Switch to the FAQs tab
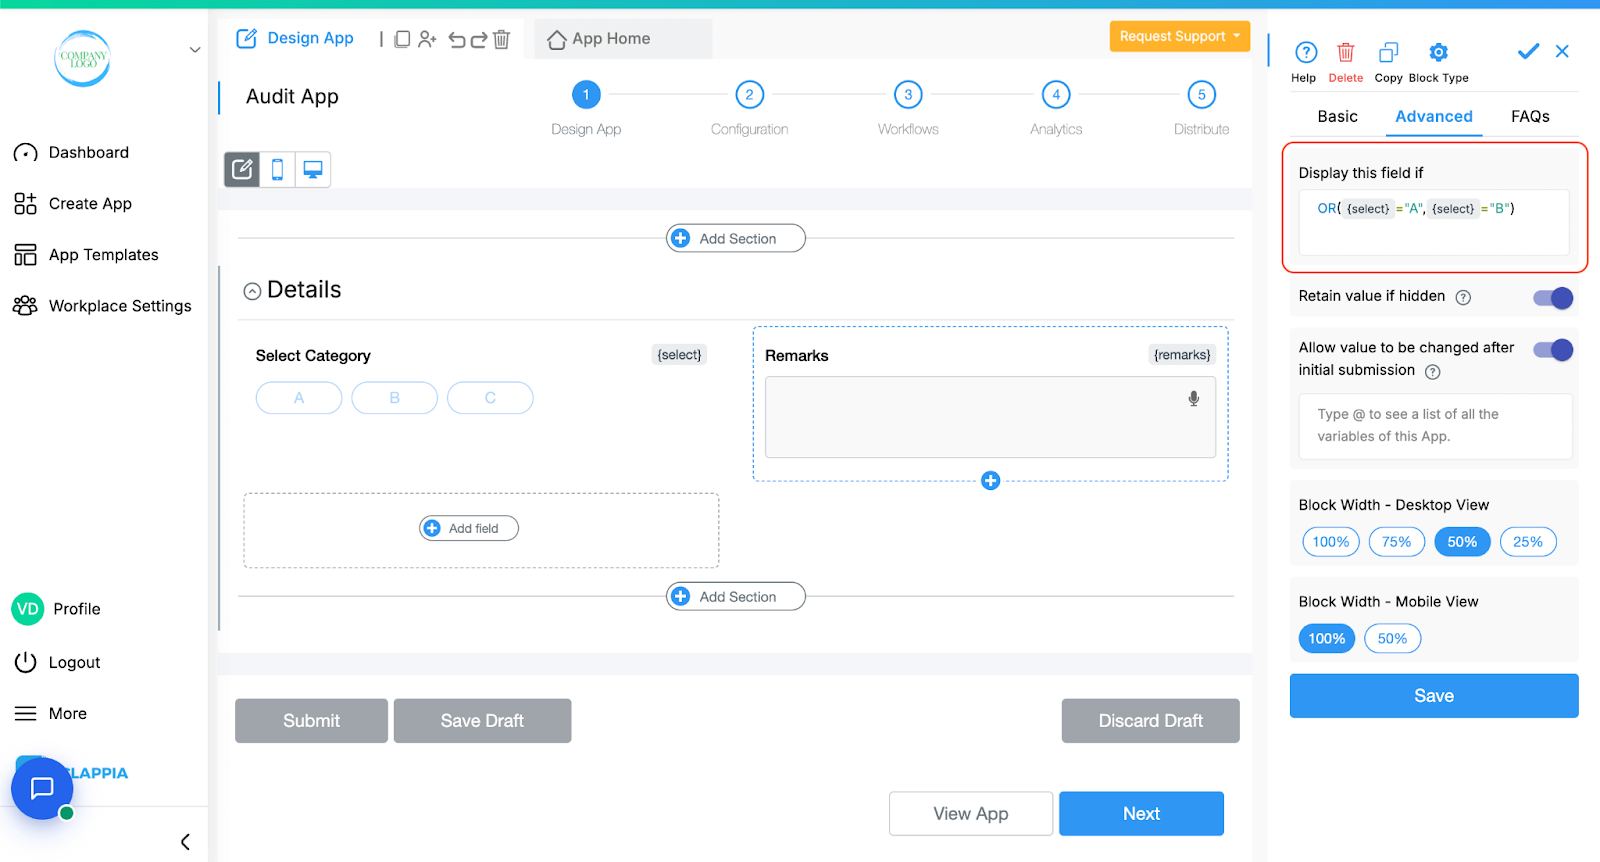1600x862 pixels. click(x=1530, y=116)
